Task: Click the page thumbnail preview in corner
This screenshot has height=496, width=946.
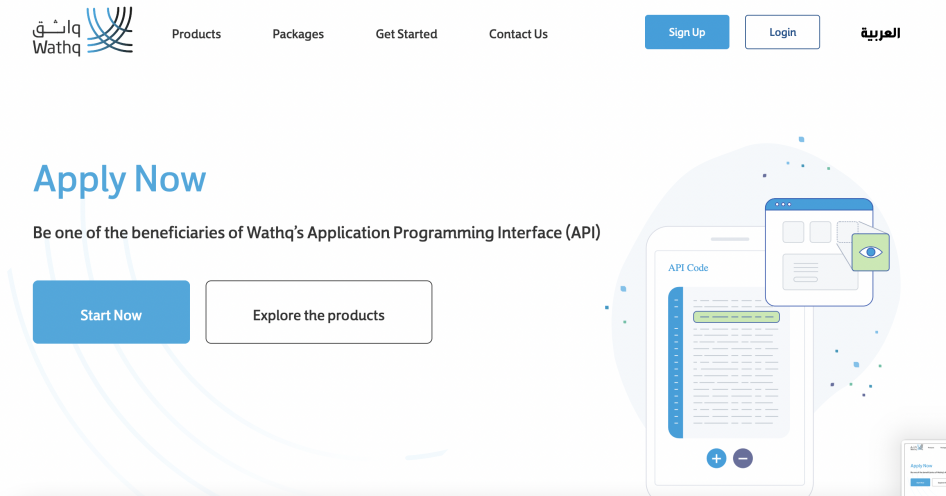Action: coord(924,468)
